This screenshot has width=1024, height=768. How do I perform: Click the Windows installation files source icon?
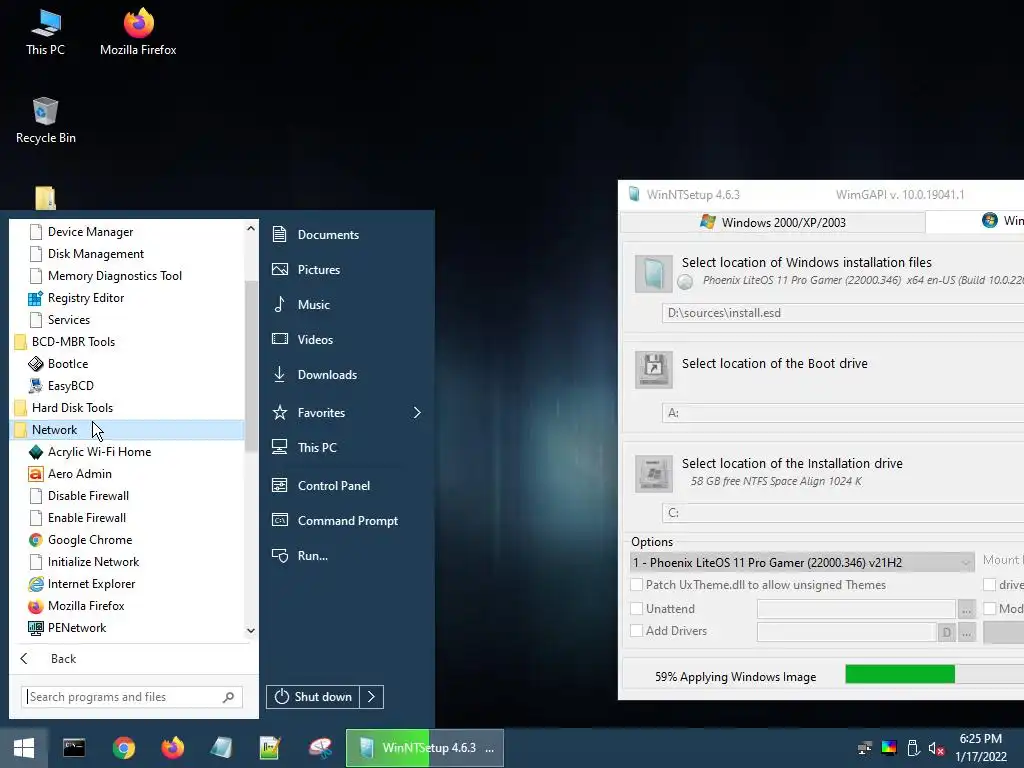[x=654, y=274]
